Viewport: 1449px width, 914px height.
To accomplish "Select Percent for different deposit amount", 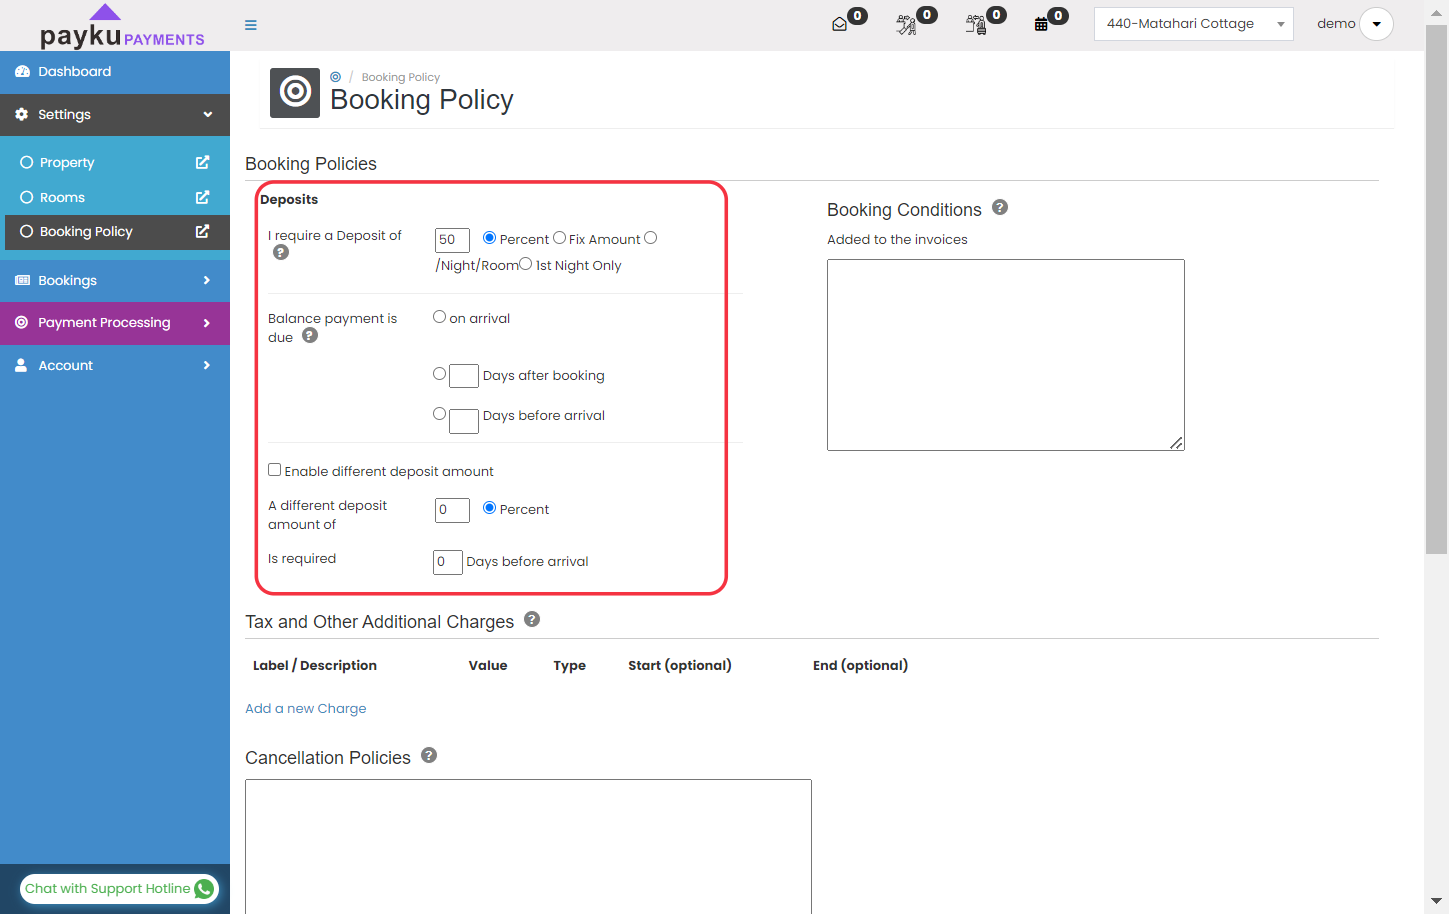I will click(x=489, y=508).
